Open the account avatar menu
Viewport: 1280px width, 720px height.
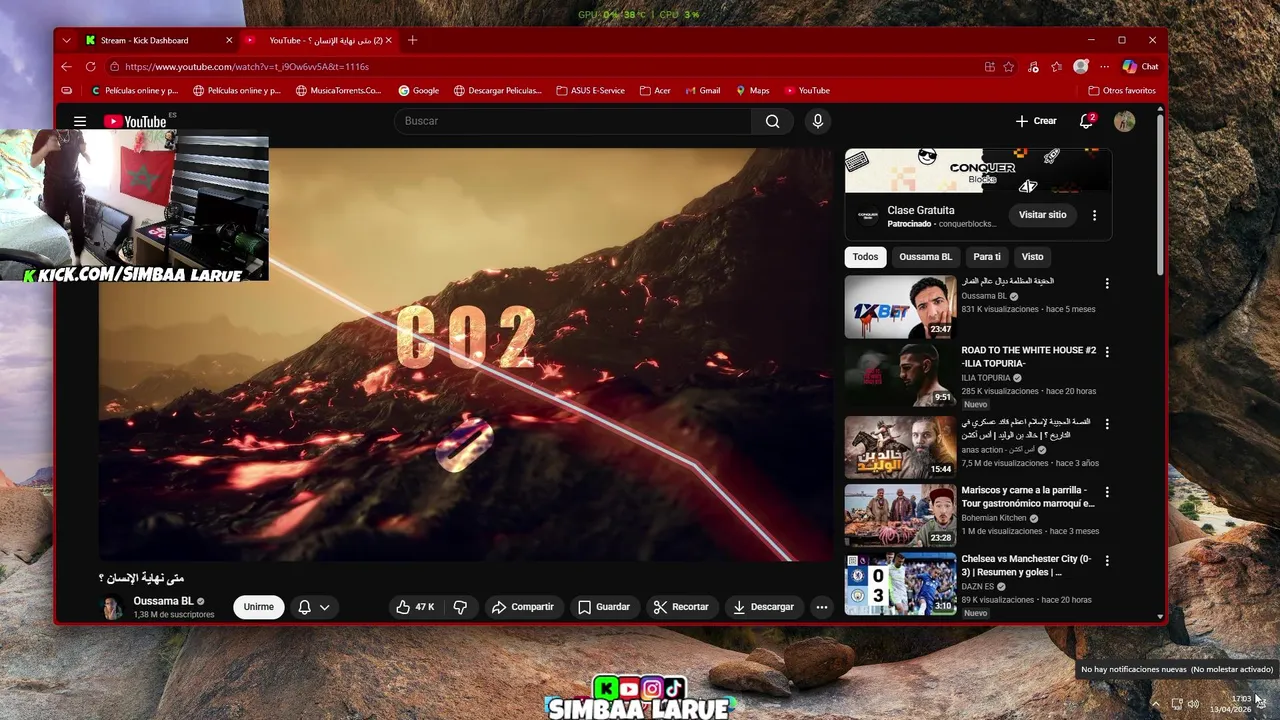click(1125, 121)
